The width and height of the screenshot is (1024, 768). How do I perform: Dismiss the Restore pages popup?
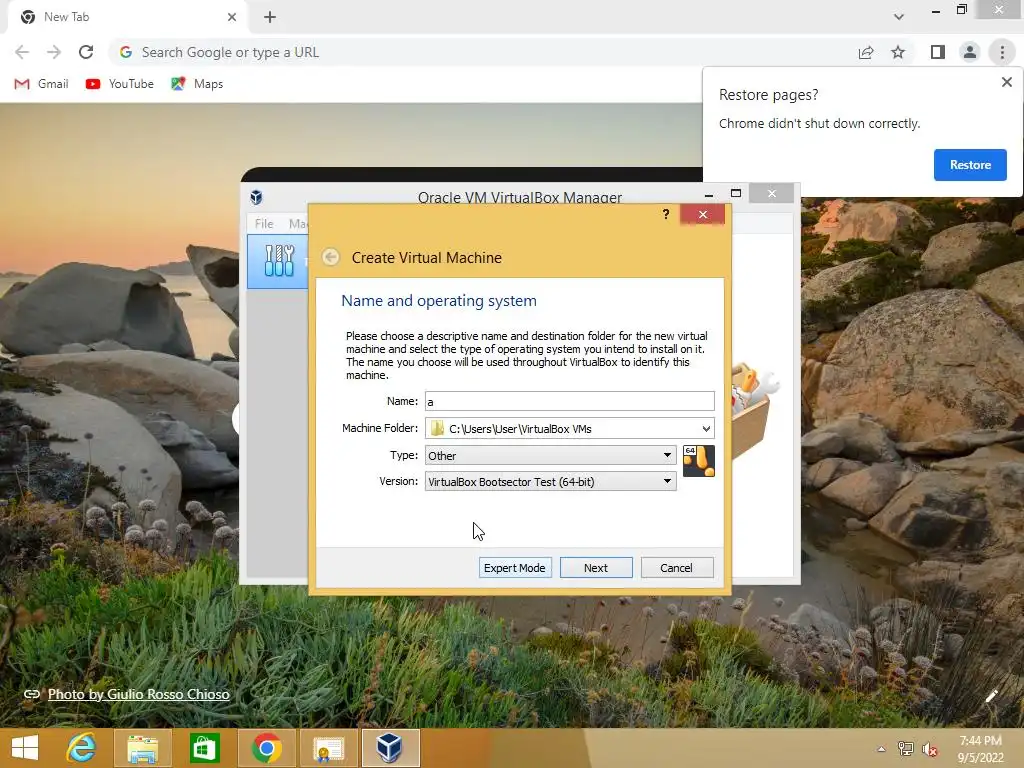pos(1006,82)
